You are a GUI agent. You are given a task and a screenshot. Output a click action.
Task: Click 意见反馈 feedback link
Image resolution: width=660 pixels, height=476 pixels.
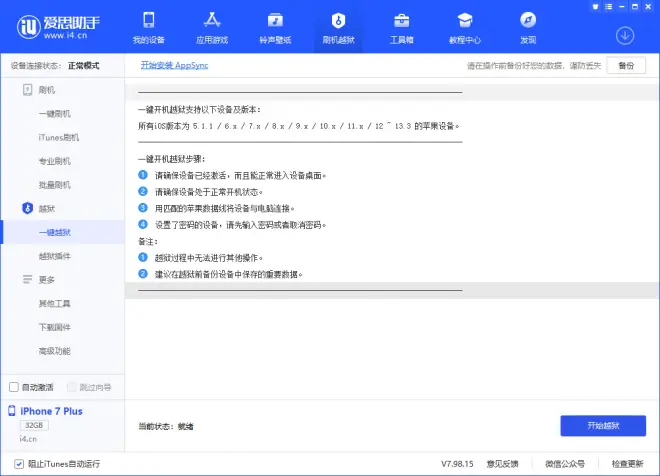[x=503, y=464]
